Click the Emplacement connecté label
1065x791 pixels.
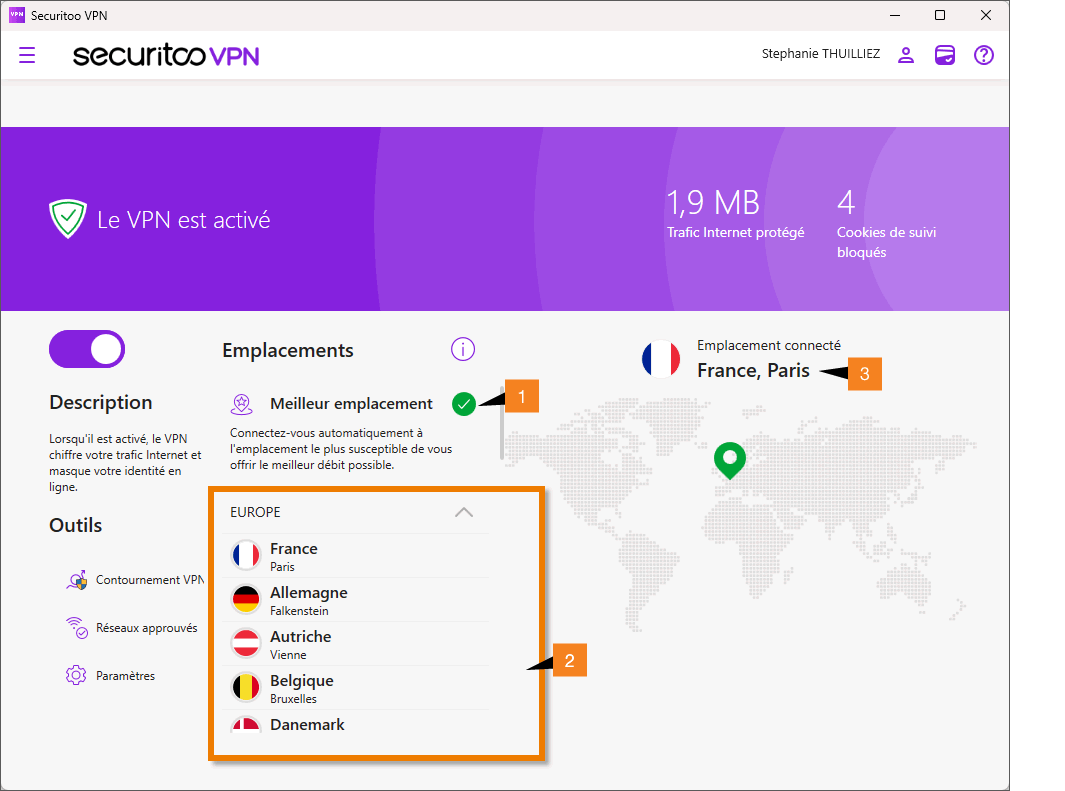(769, 346)
